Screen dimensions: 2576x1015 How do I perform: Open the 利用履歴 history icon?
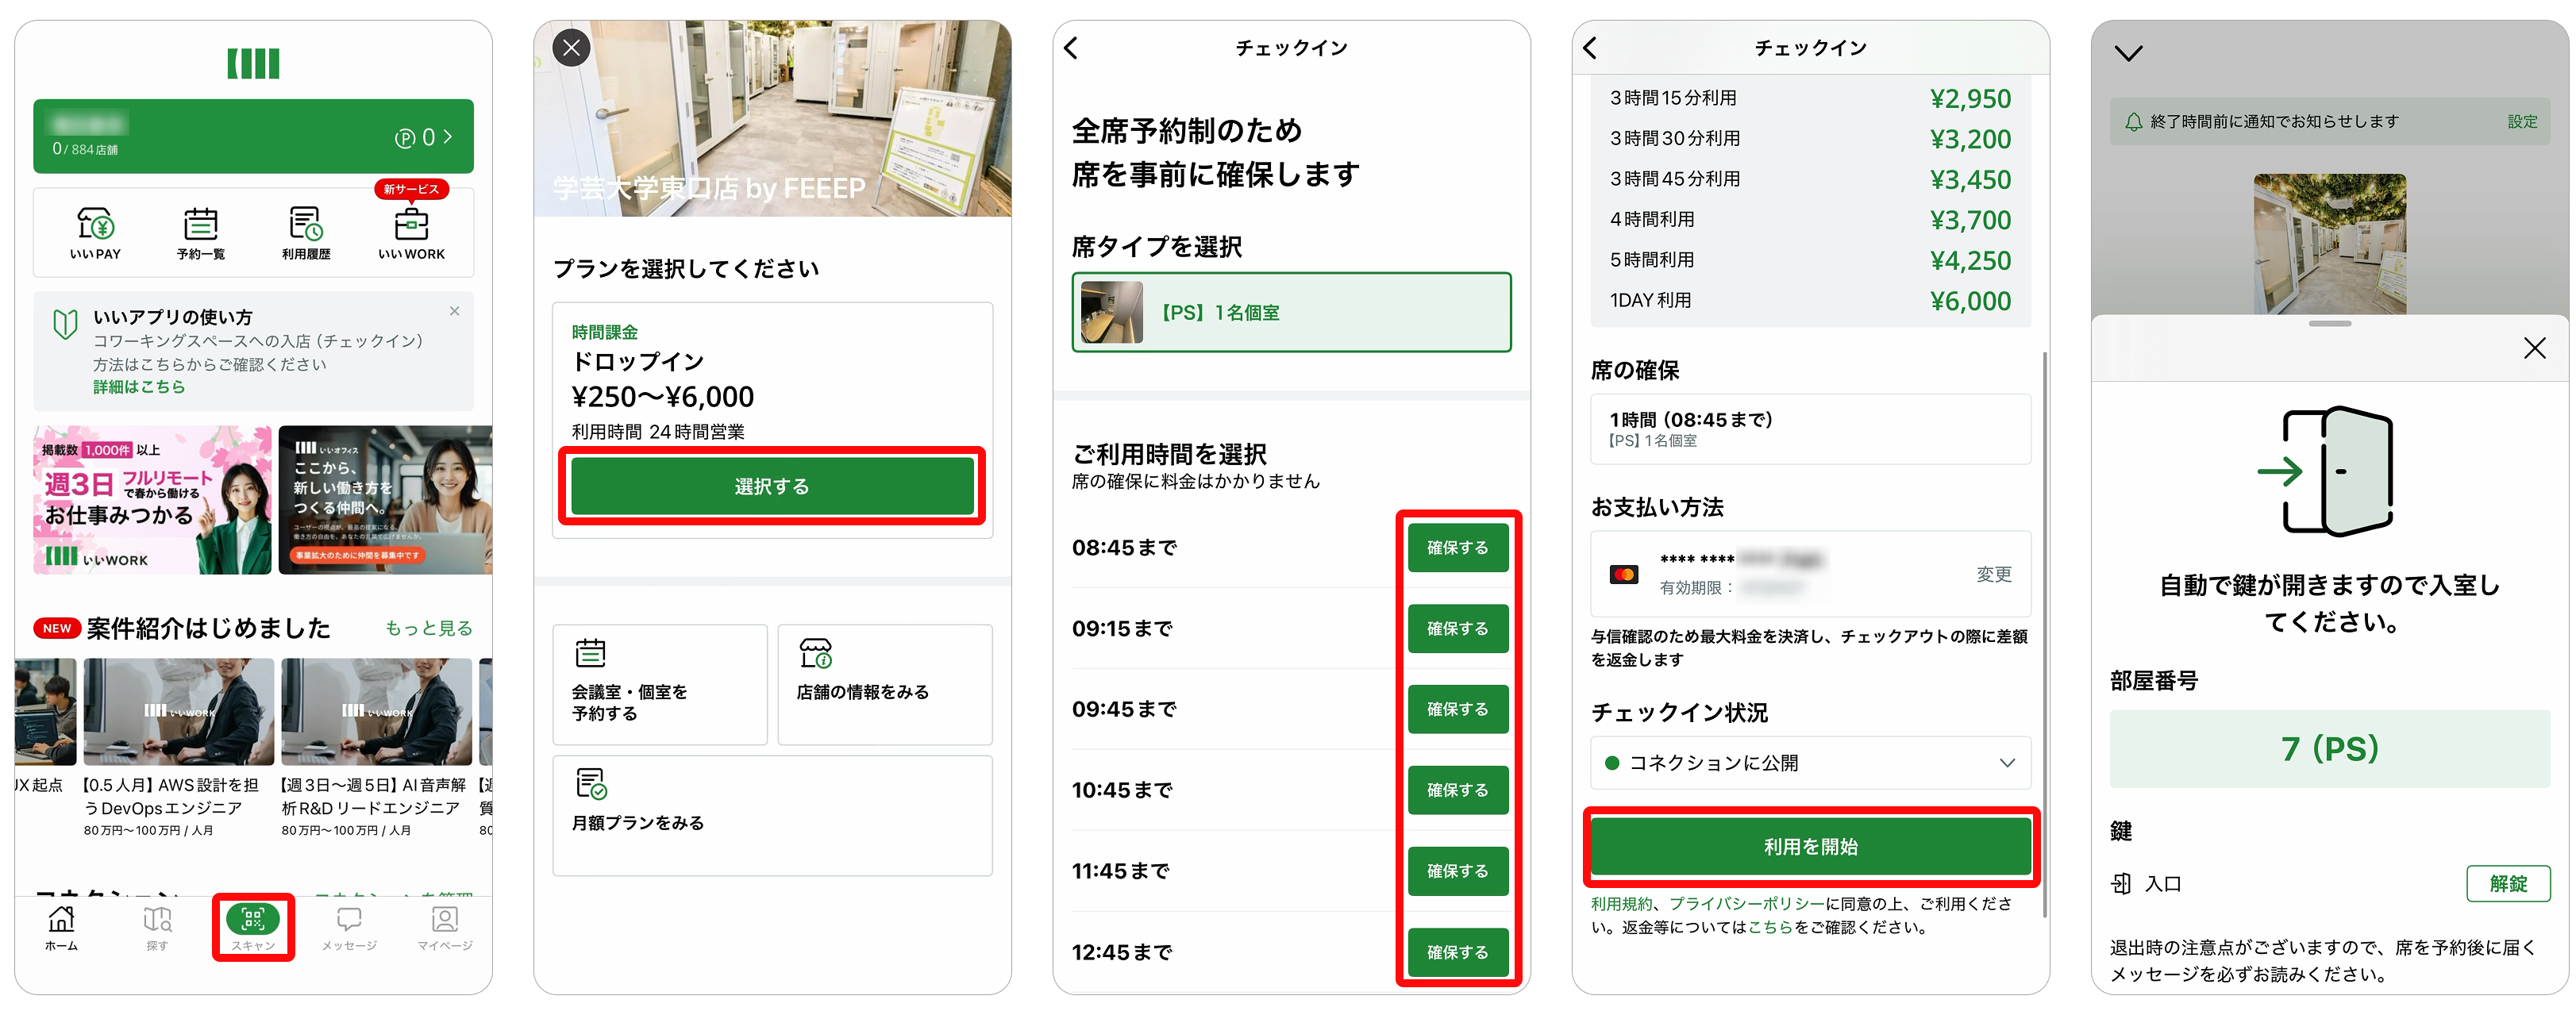tap(306, 233)
